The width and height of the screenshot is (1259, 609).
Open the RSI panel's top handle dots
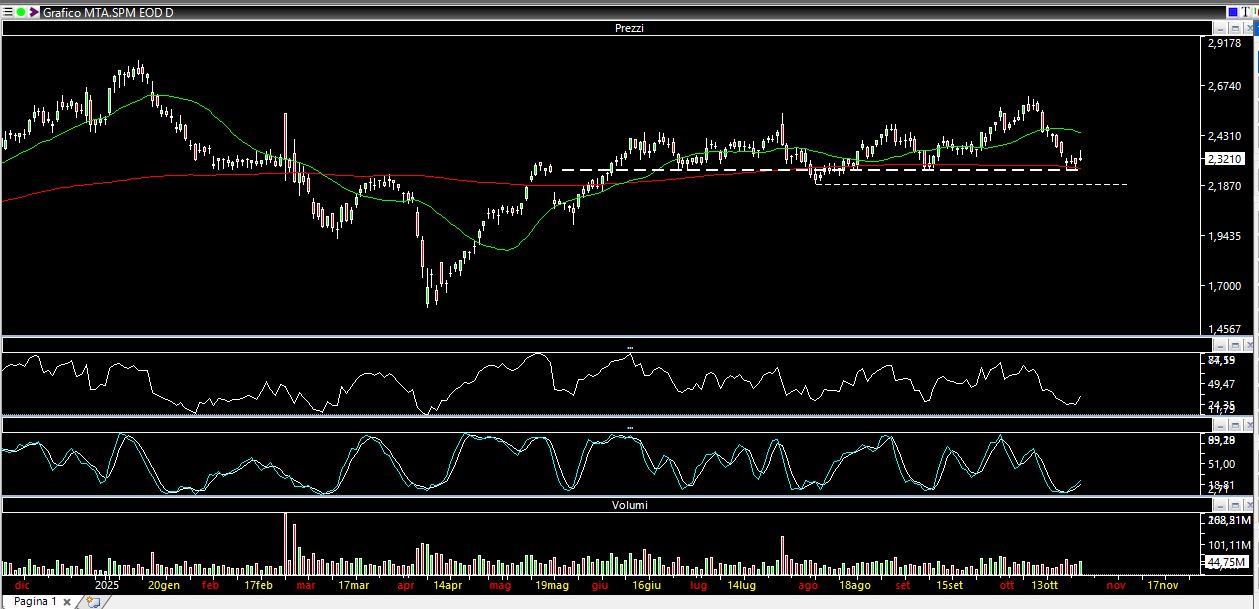[x=629, y=347]
